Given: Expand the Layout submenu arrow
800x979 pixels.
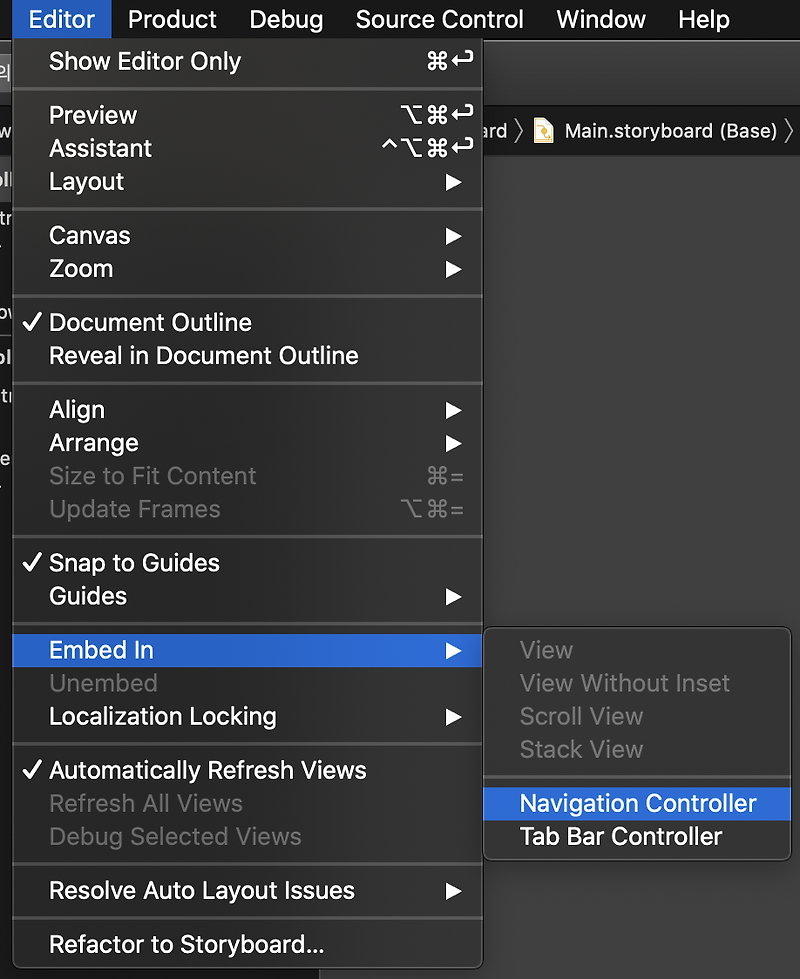Looking at the screenshot, I should tap(452, 182).
